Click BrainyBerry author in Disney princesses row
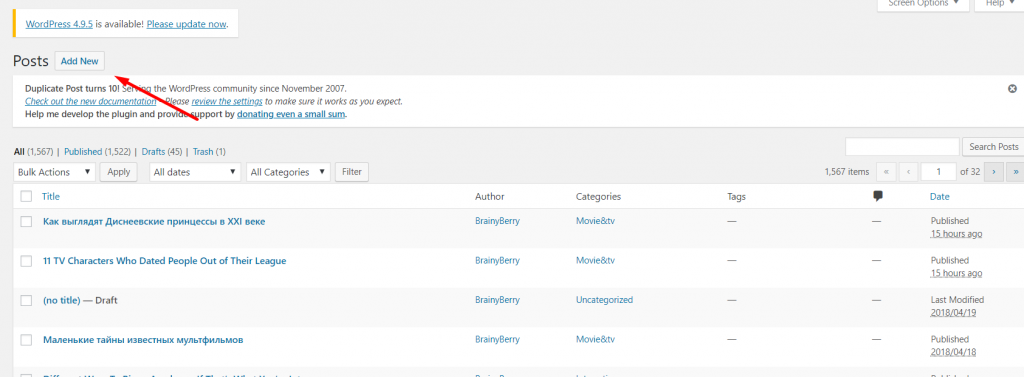The width and height of the screenshot is (1024, 377). click(498, 221)
